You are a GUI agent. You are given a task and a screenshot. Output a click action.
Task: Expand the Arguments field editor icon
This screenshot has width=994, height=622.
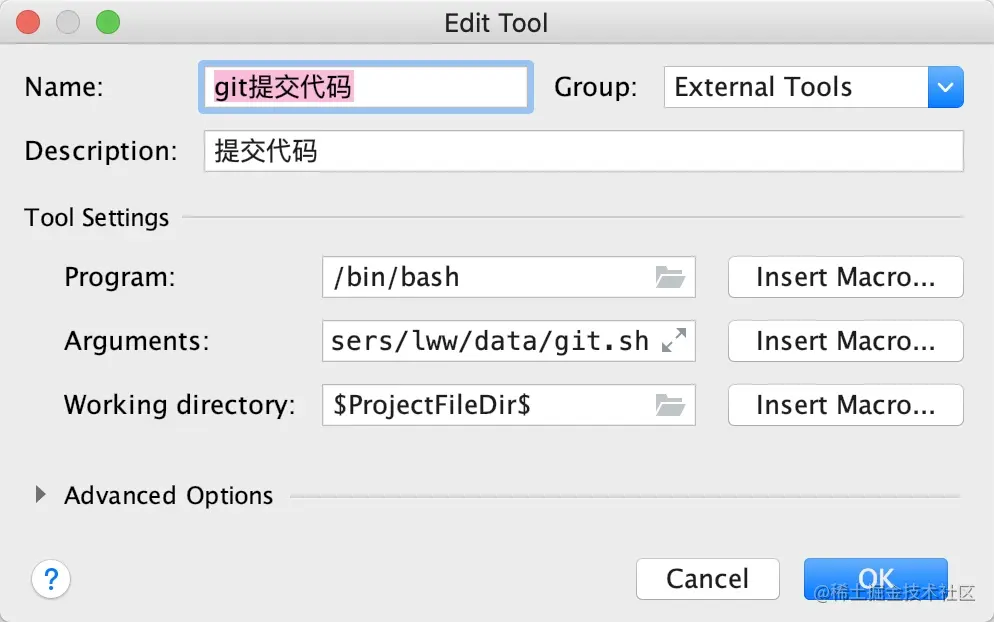coord(675,341)
